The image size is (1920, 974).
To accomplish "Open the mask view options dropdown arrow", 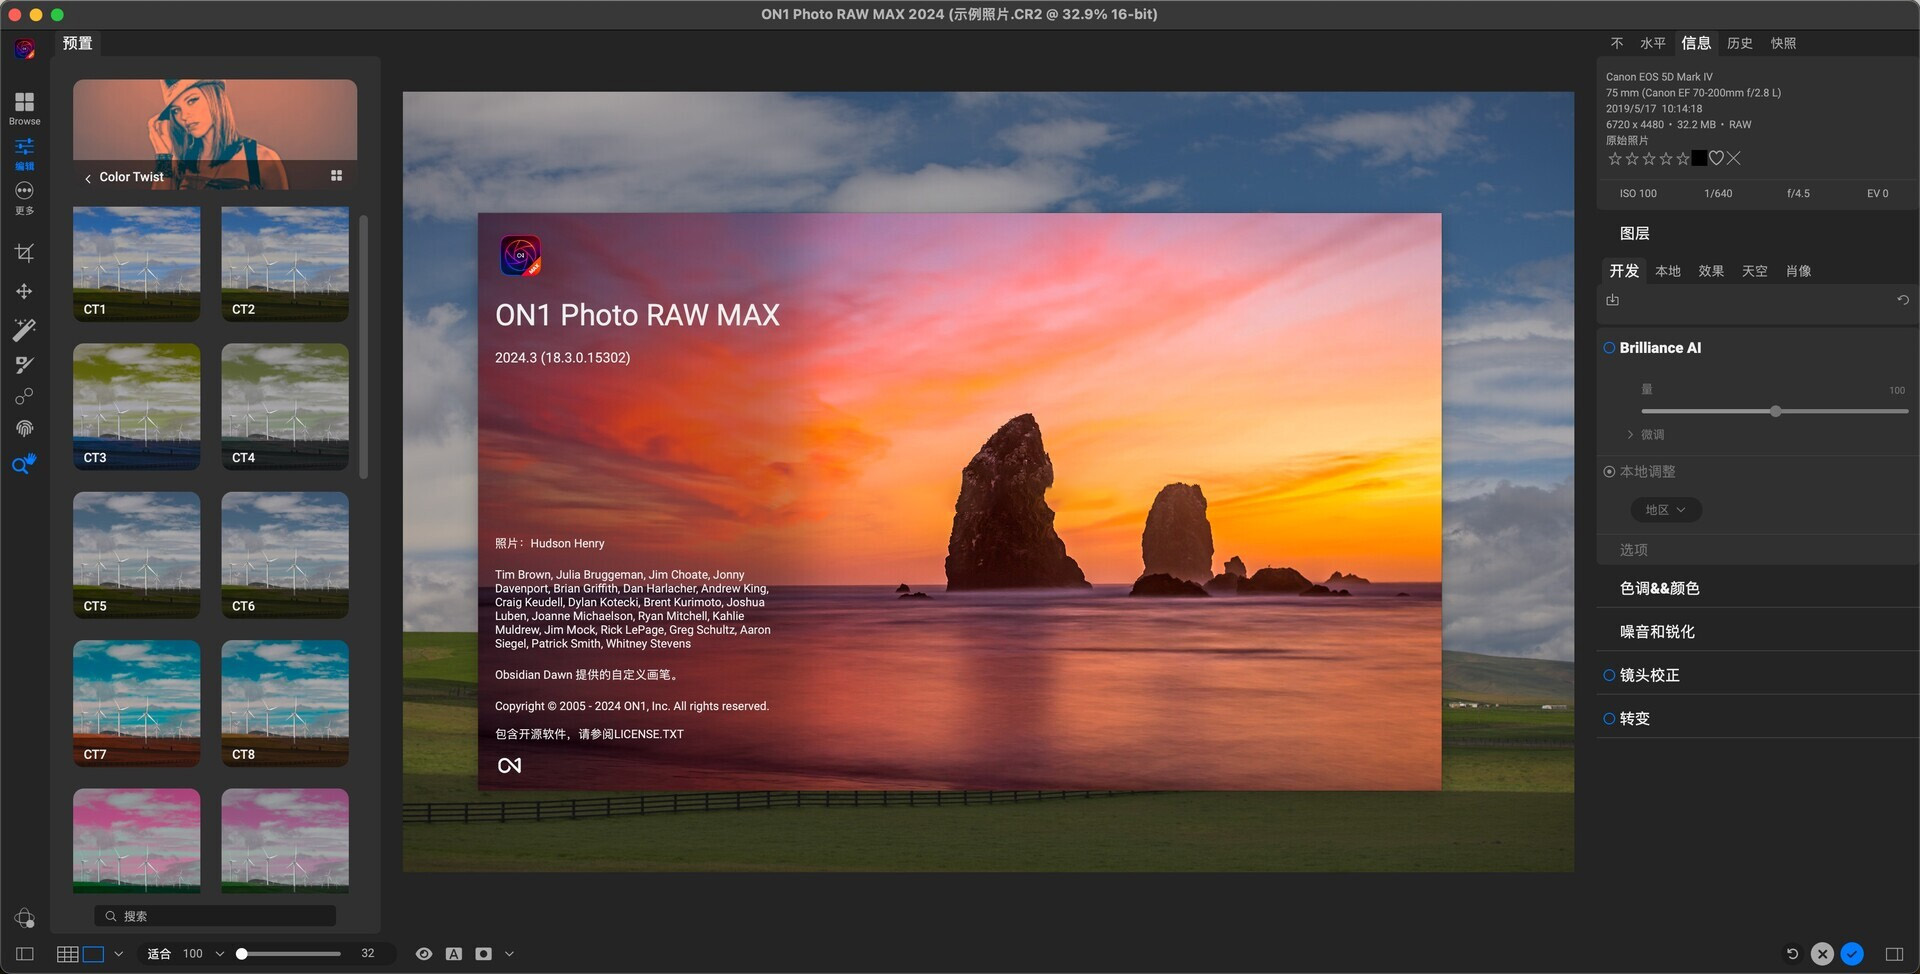I will point(509,954).
